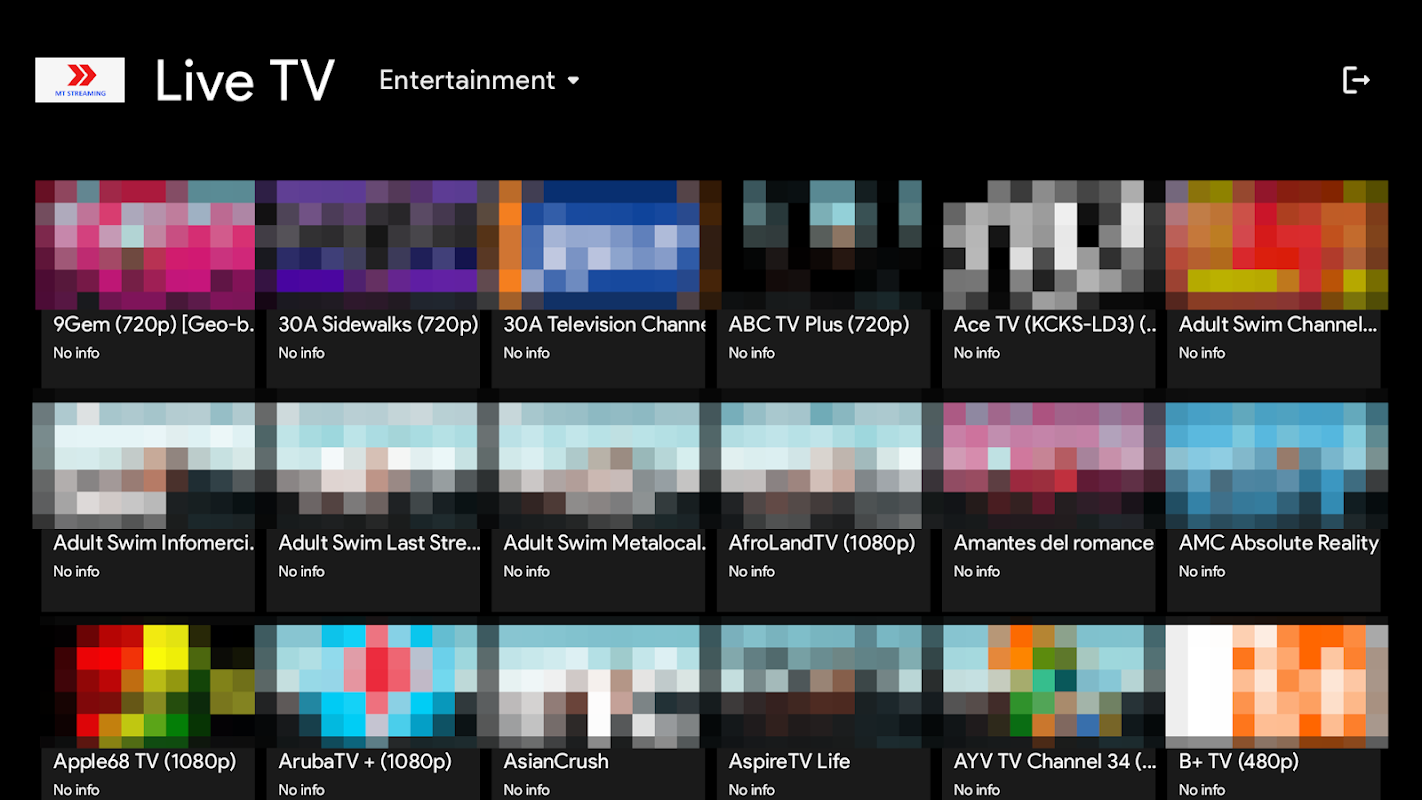
Task: Select the B+ TV (480p) title
Action: click(x=1239, y=761)
